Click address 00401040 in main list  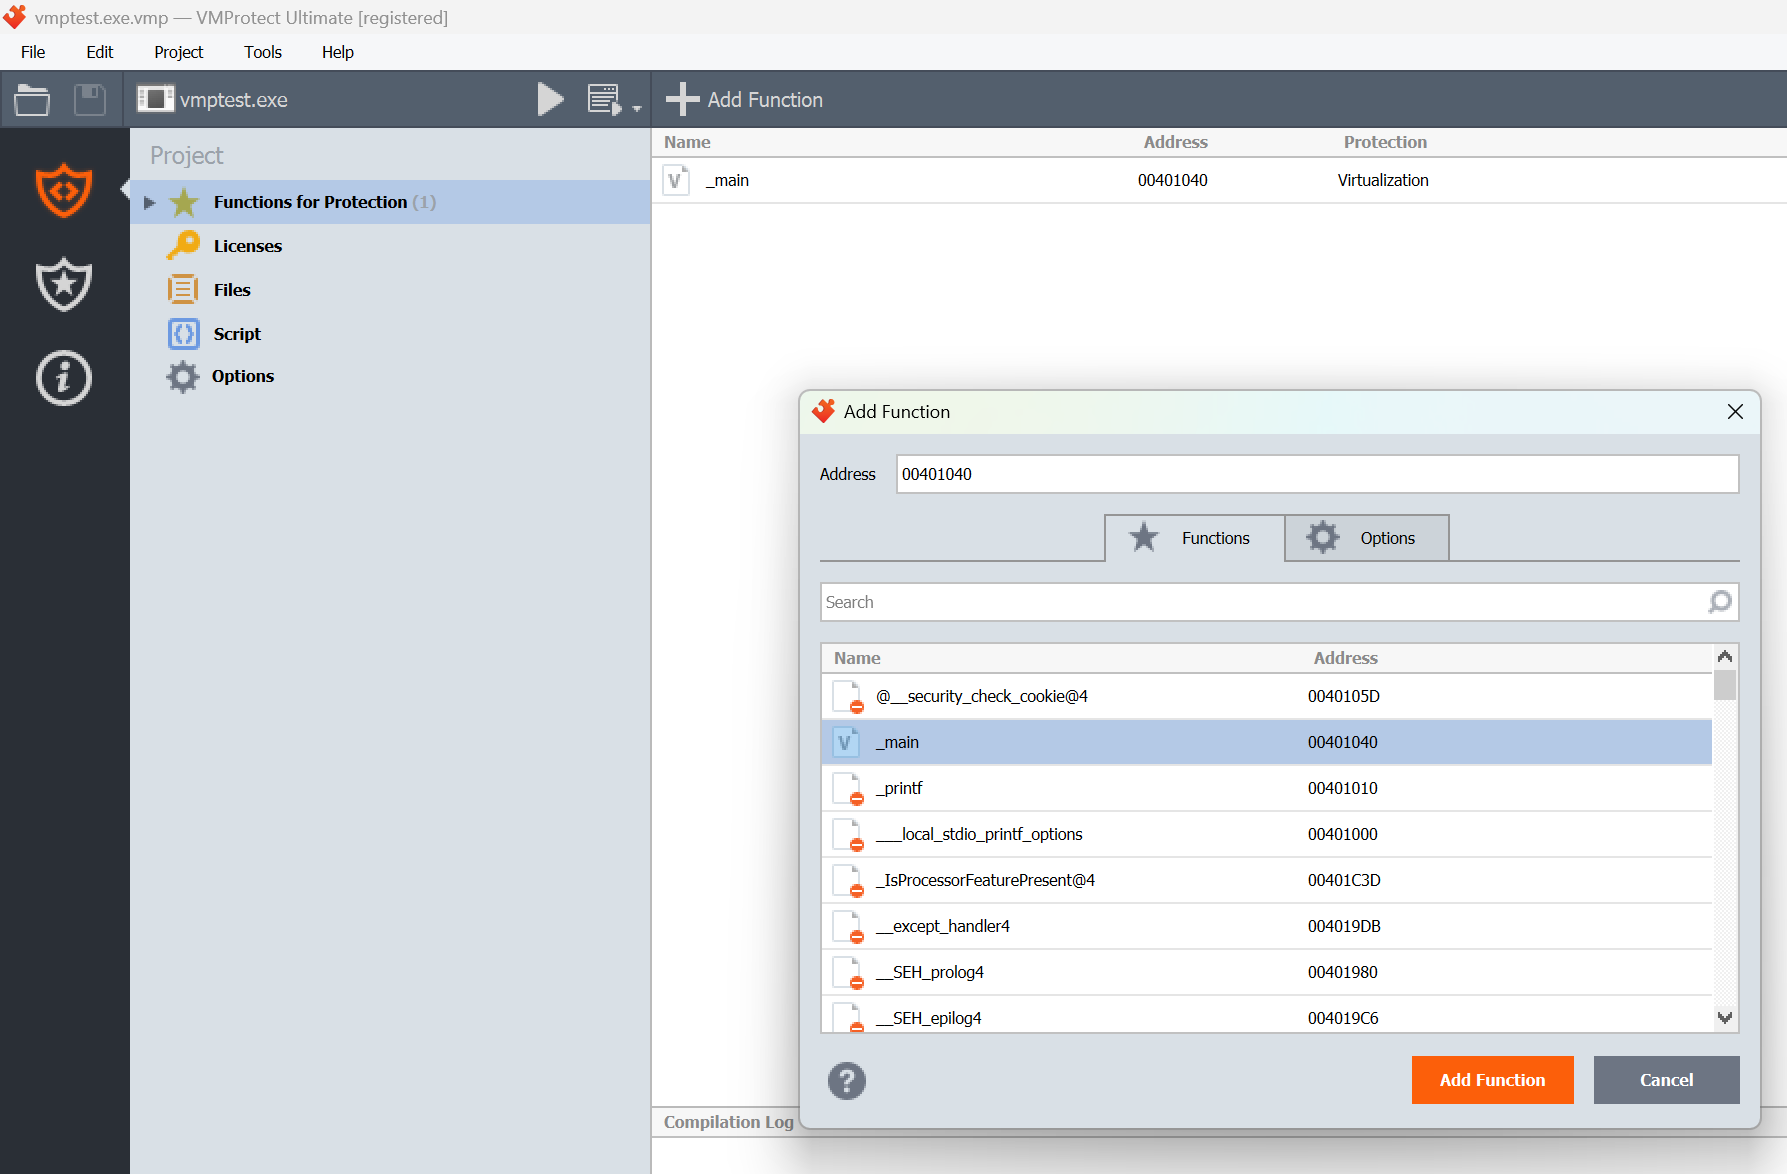pos(1172,180)
